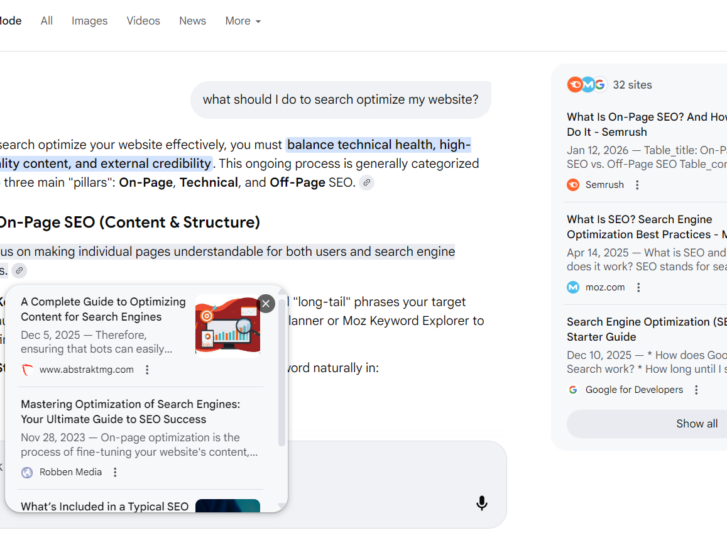Viewport: 727px width, 545px height.
Task: Click the '32 sites' label
Action: coord(632,85)
